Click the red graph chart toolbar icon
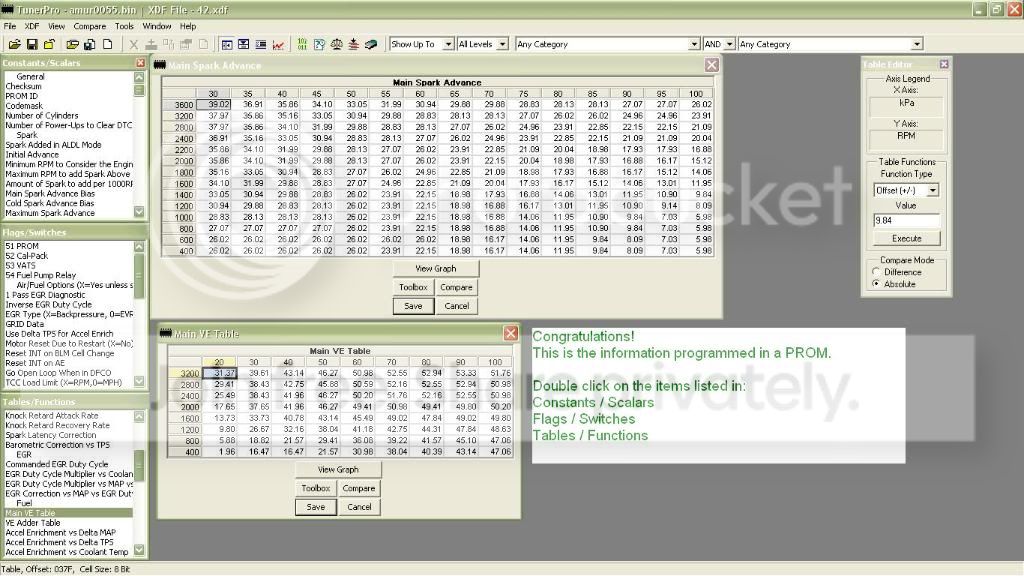Screen dimensions: 1024x576 pyautogui.click(x=278, y=44)
